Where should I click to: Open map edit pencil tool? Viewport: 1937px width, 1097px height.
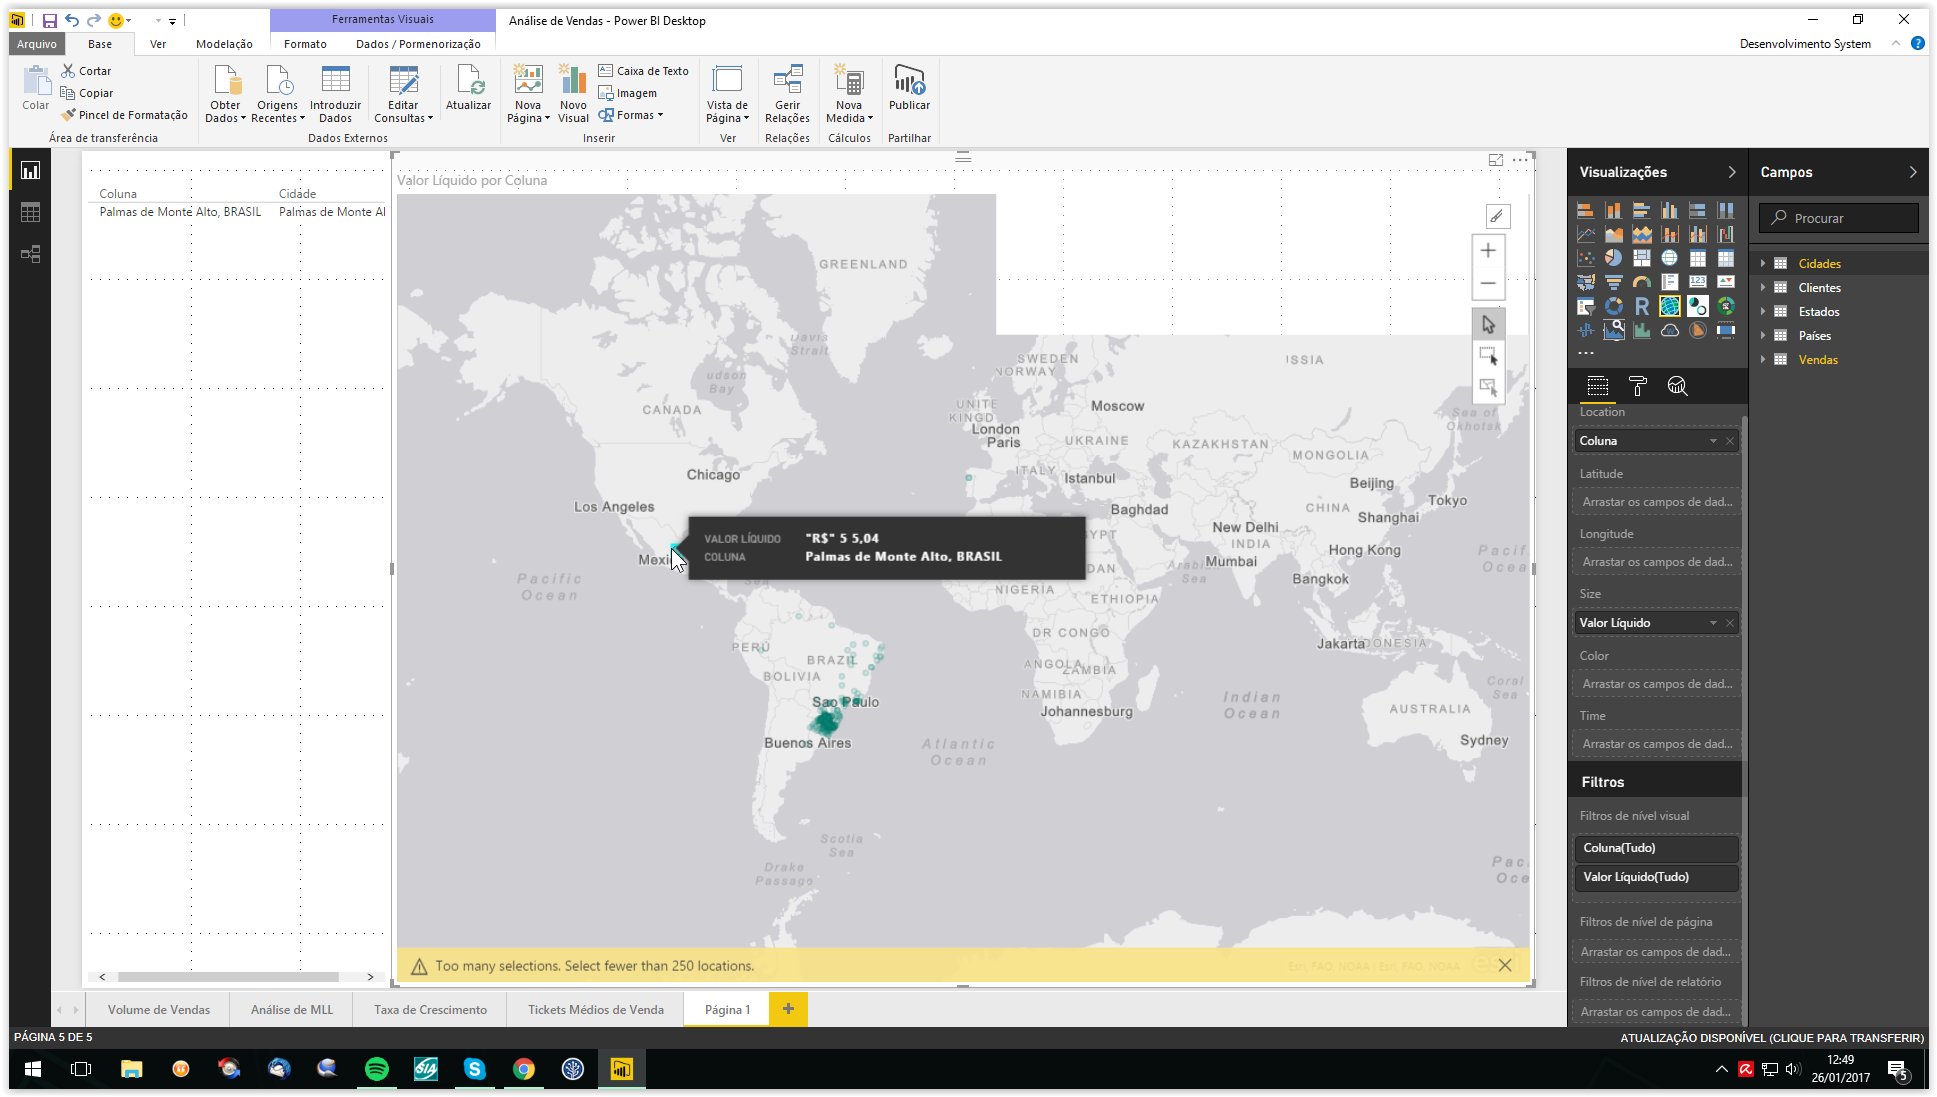pos(1497,216)
